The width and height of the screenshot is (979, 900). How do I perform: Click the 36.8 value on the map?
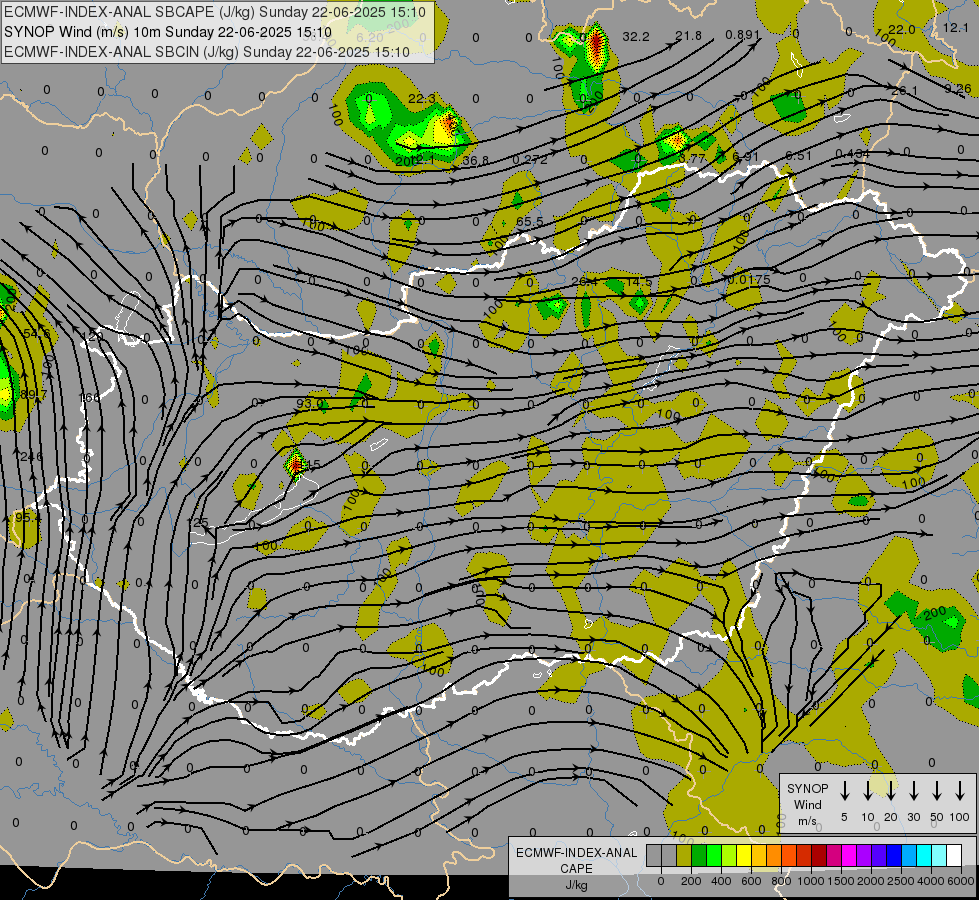pos(475,161)
